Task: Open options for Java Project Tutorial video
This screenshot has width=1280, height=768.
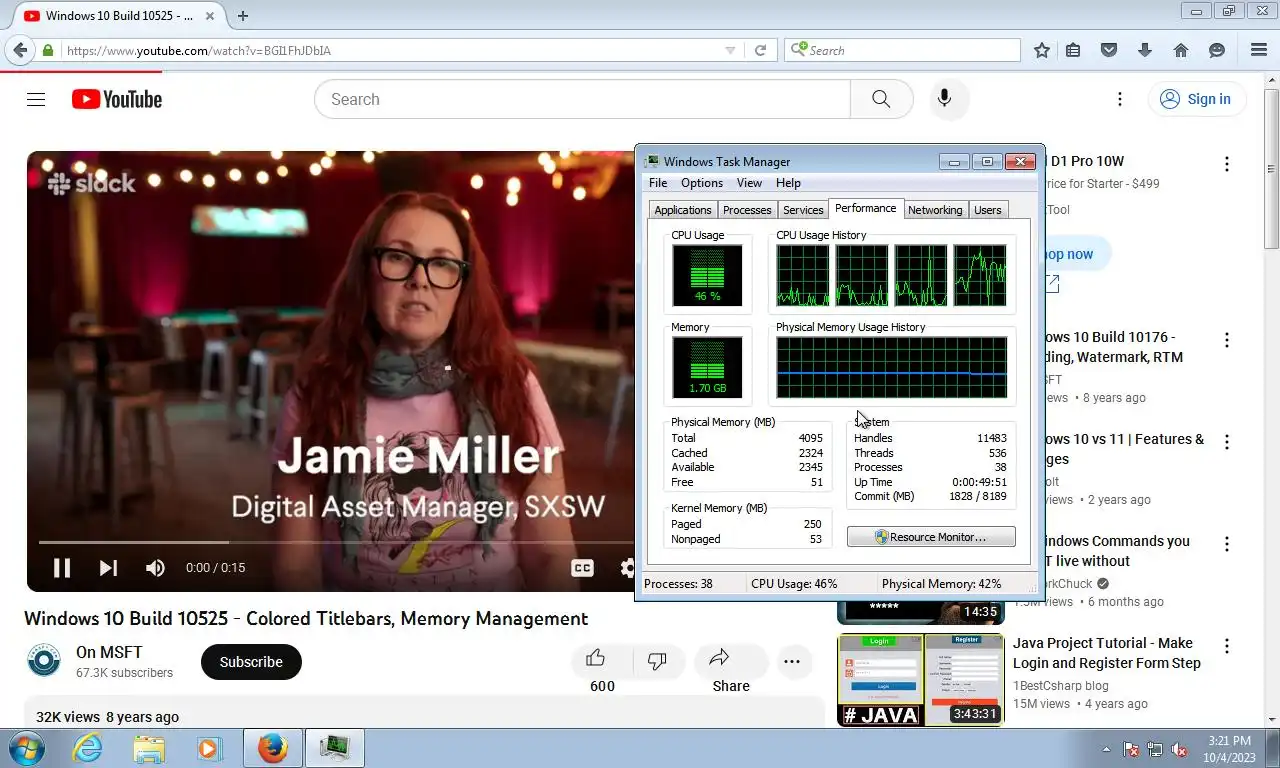Action: (x=1227, y=646)
